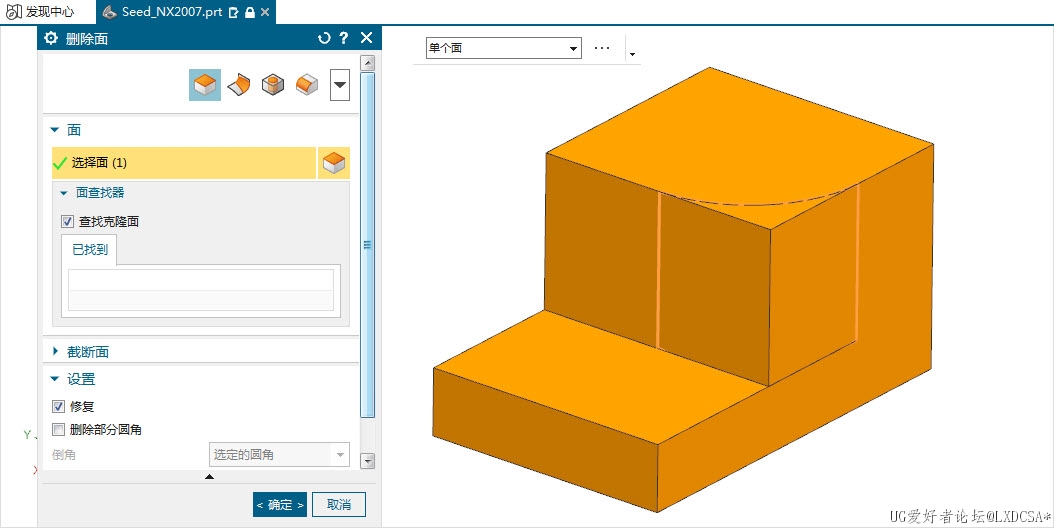The image size is (1054, 528).
Task: Click the dialog scrollbar down arrow
Action: 367,461
